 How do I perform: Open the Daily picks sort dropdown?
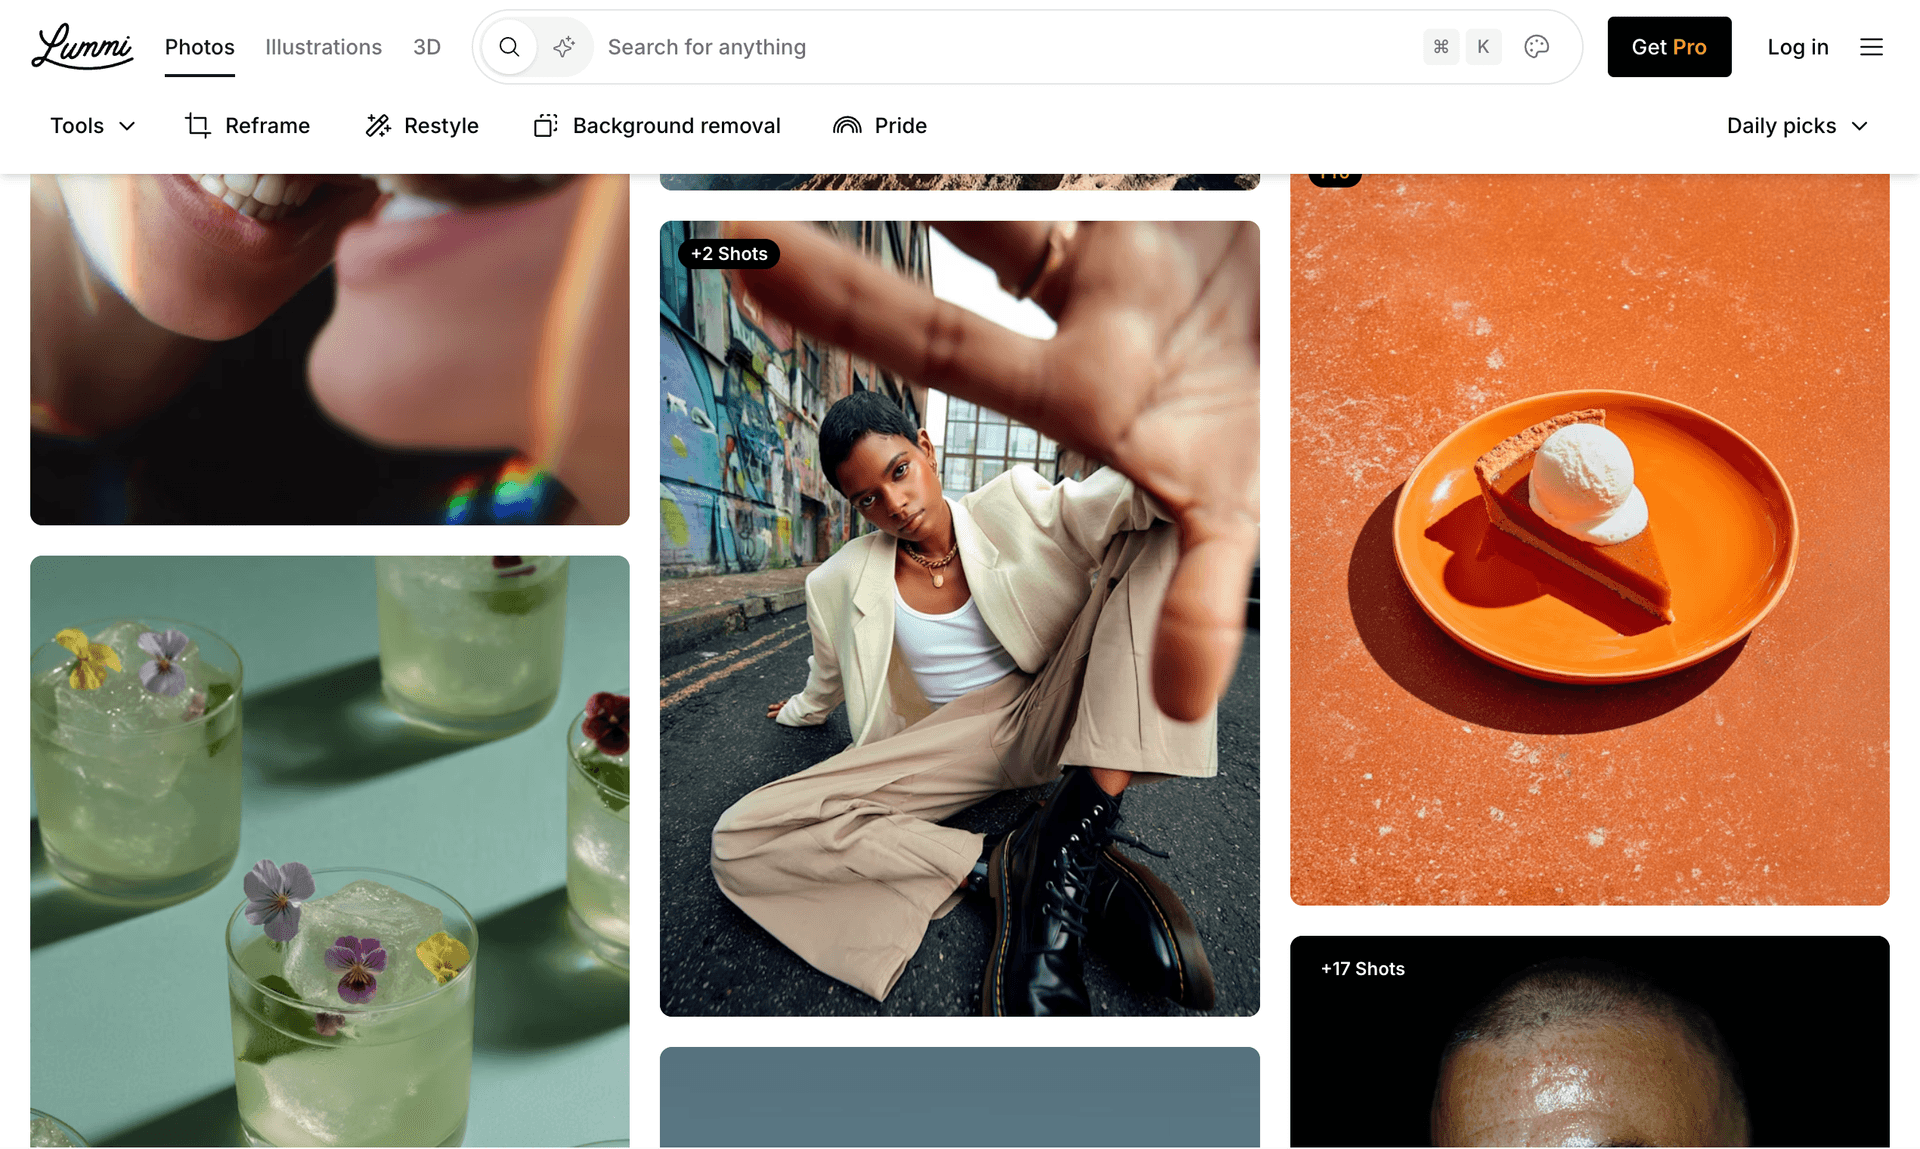point(1797,126)
